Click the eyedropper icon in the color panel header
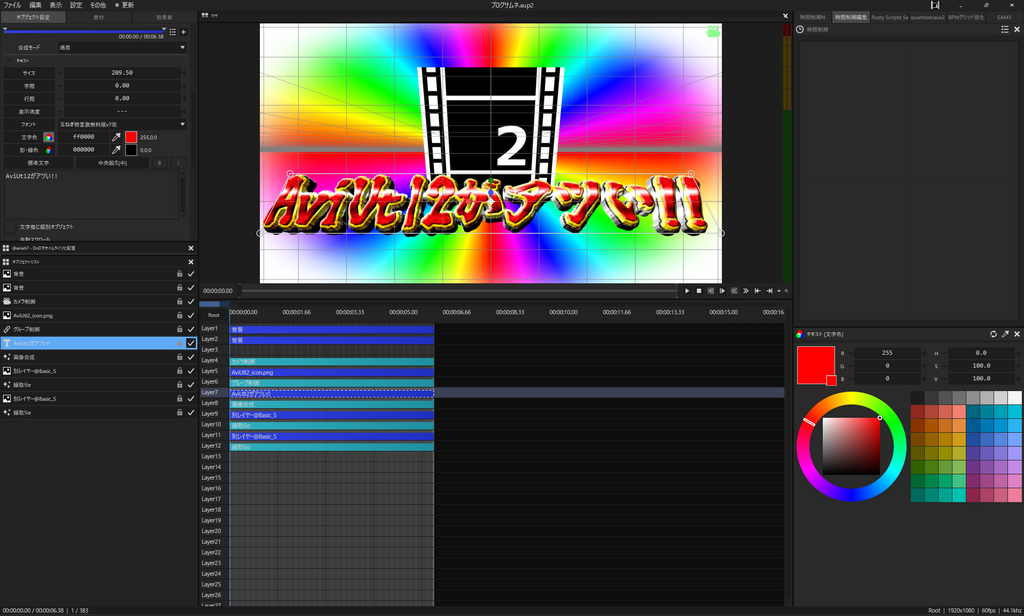Screen dimensions: 1024x616 click(1005, 334)
